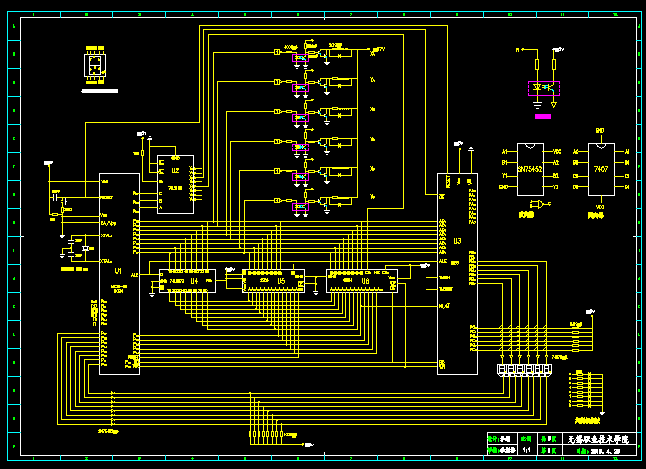Select the 1:1 scale cell in the title block

tap(526, 450)
